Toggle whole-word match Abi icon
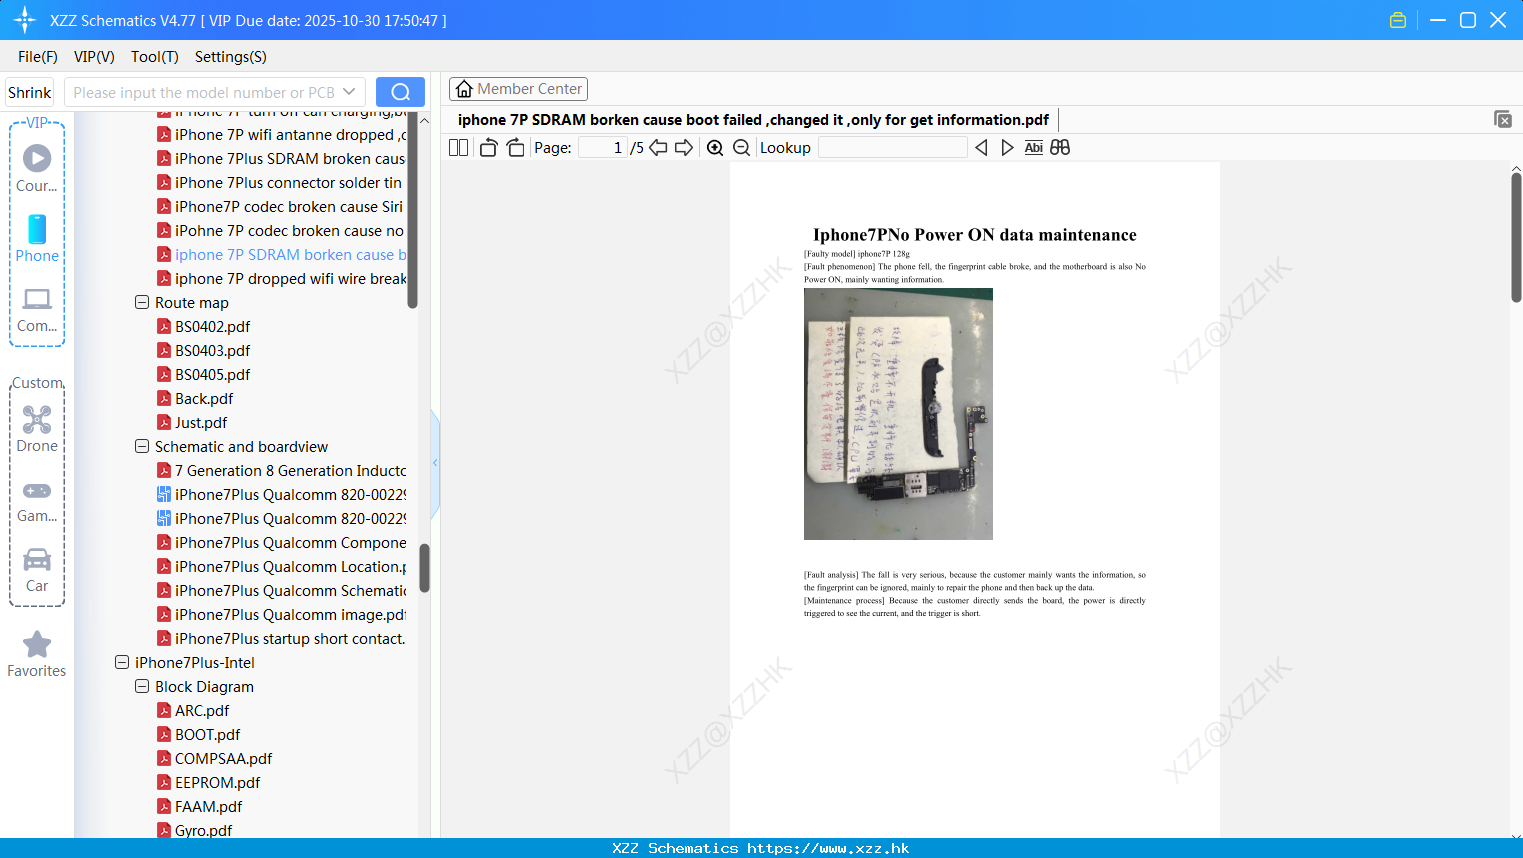The height and width of the screenshot is (858, 1523). 1033,147
